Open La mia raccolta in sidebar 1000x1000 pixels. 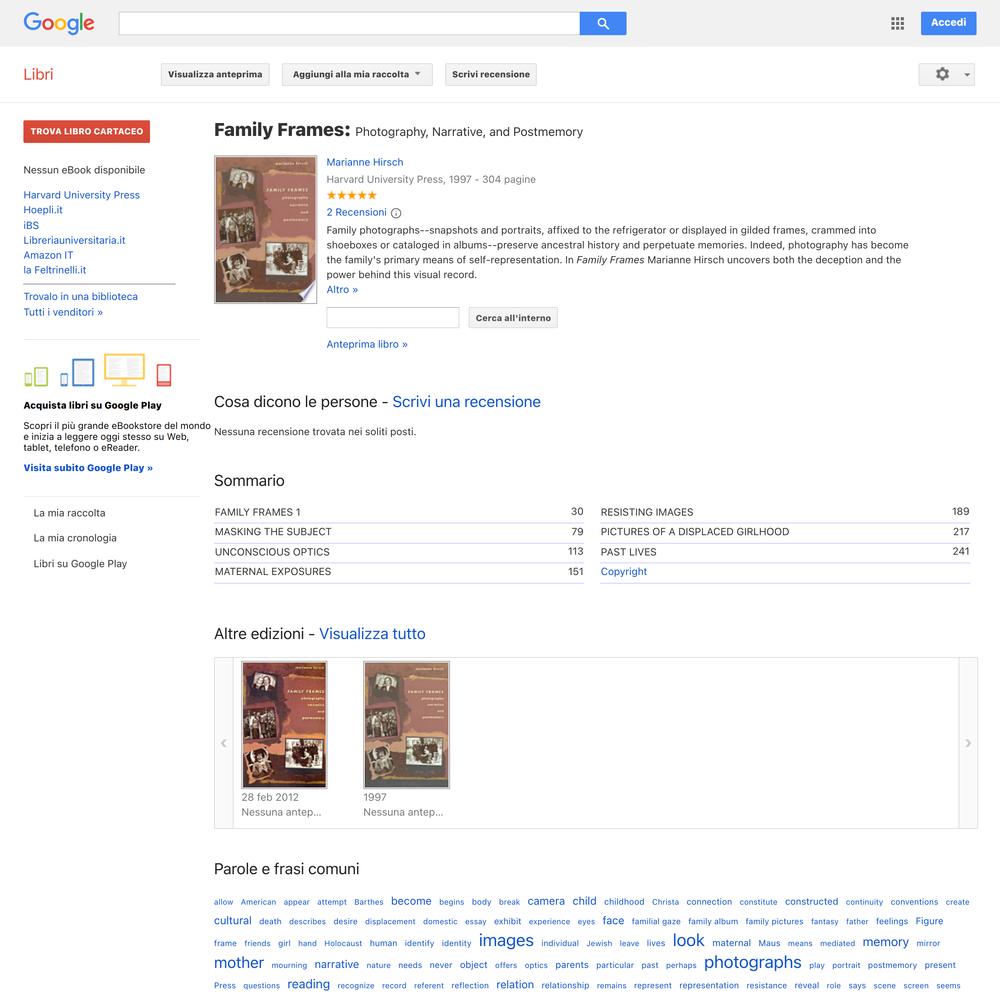coord(70,513)
